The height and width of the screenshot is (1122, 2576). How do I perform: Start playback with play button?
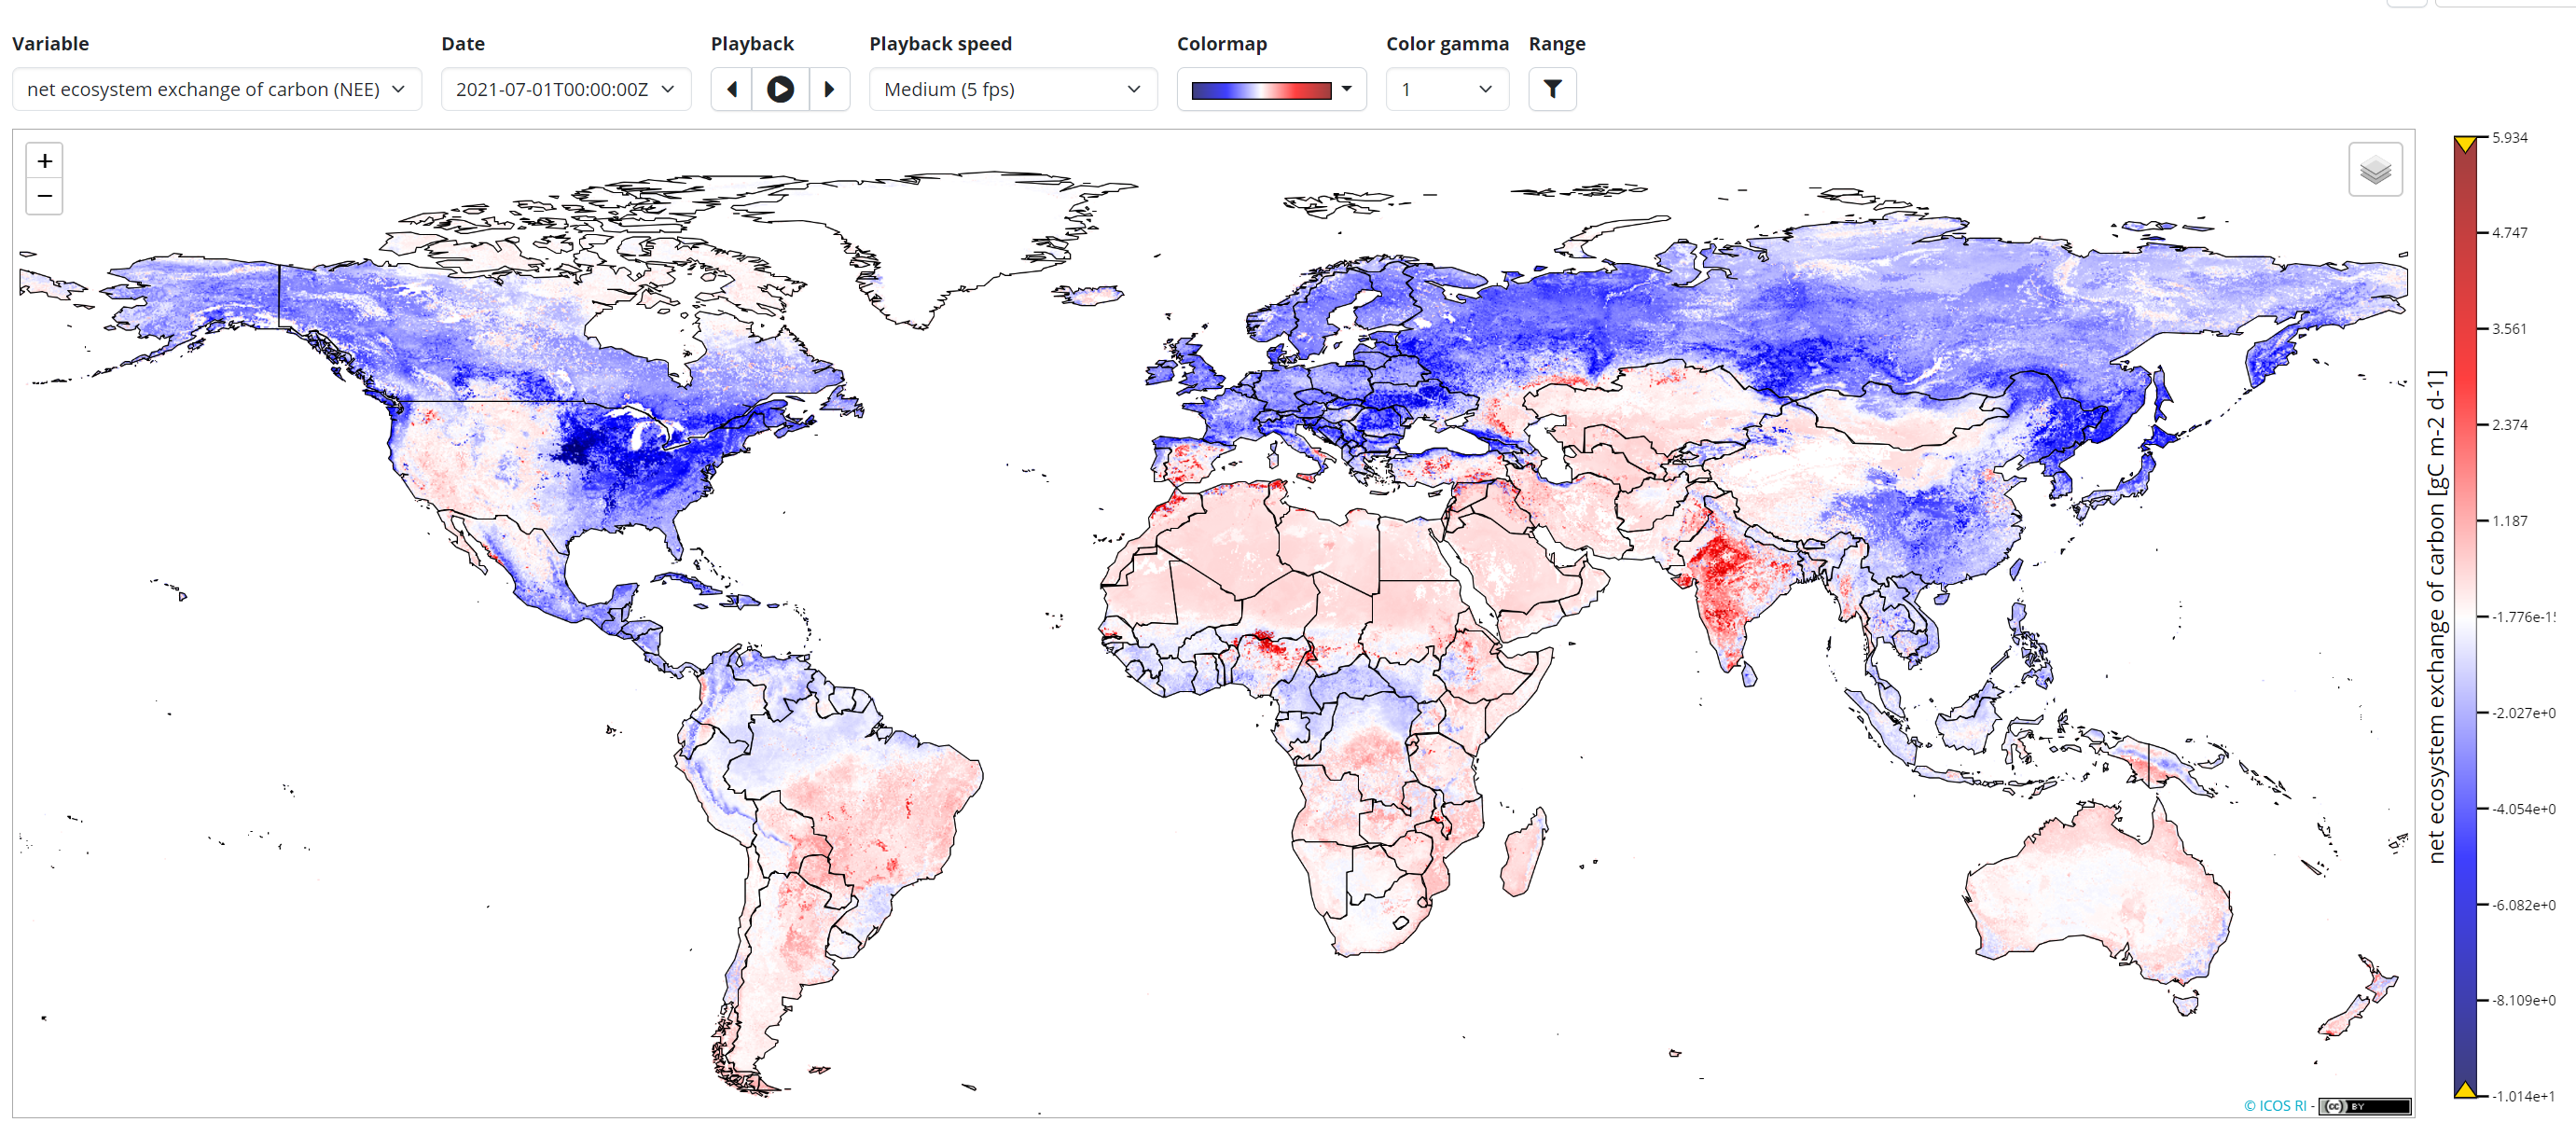tap(780, 89)
